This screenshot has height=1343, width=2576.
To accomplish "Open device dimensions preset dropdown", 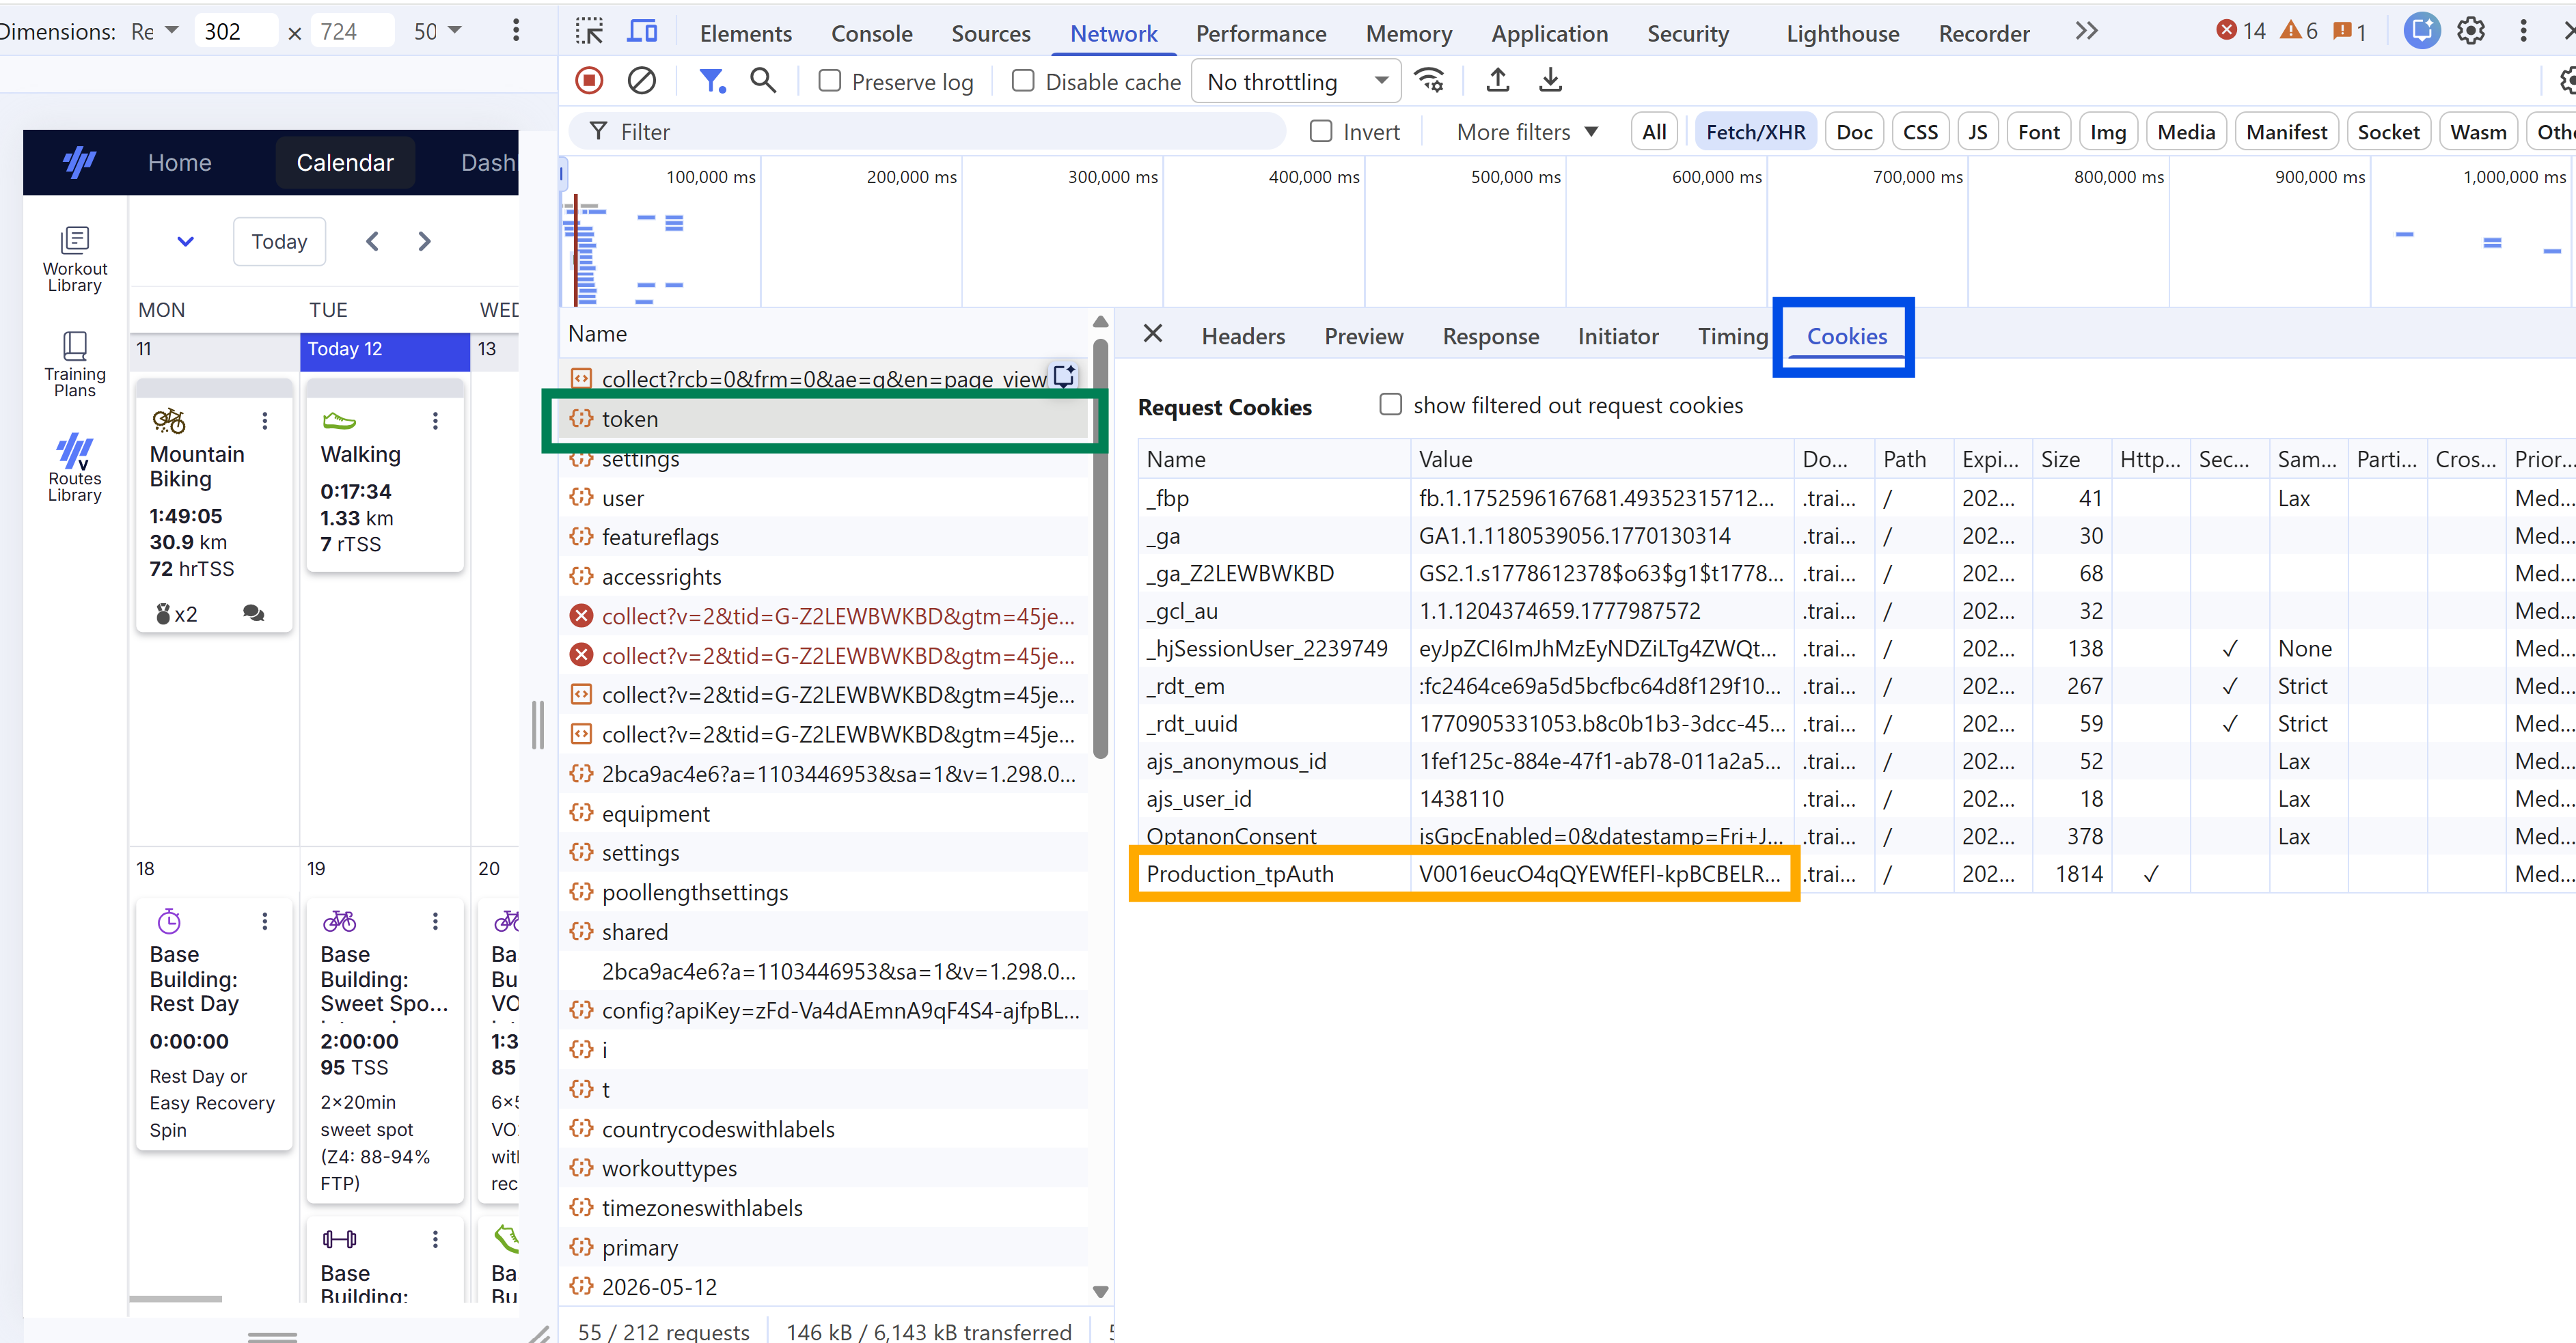I will pos(155,31).
